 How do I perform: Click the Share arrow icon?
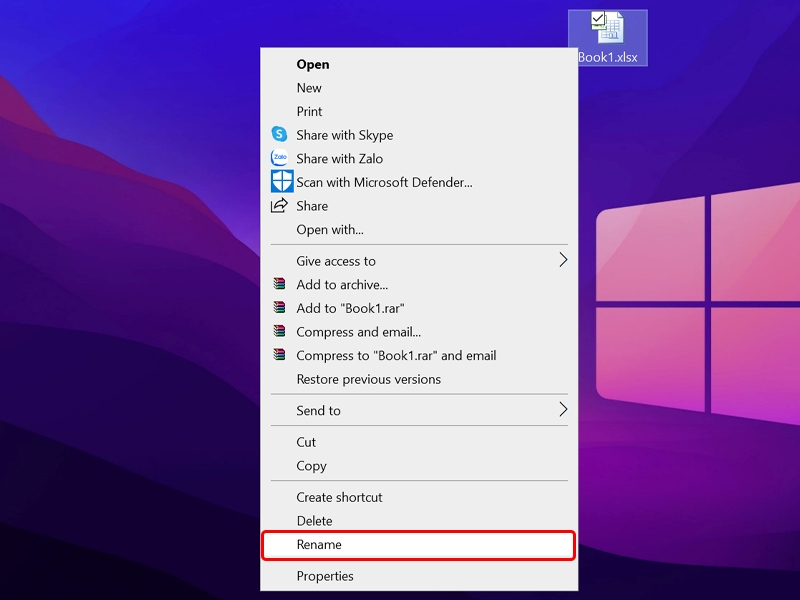pyautogui.click(x=279, y=206)
